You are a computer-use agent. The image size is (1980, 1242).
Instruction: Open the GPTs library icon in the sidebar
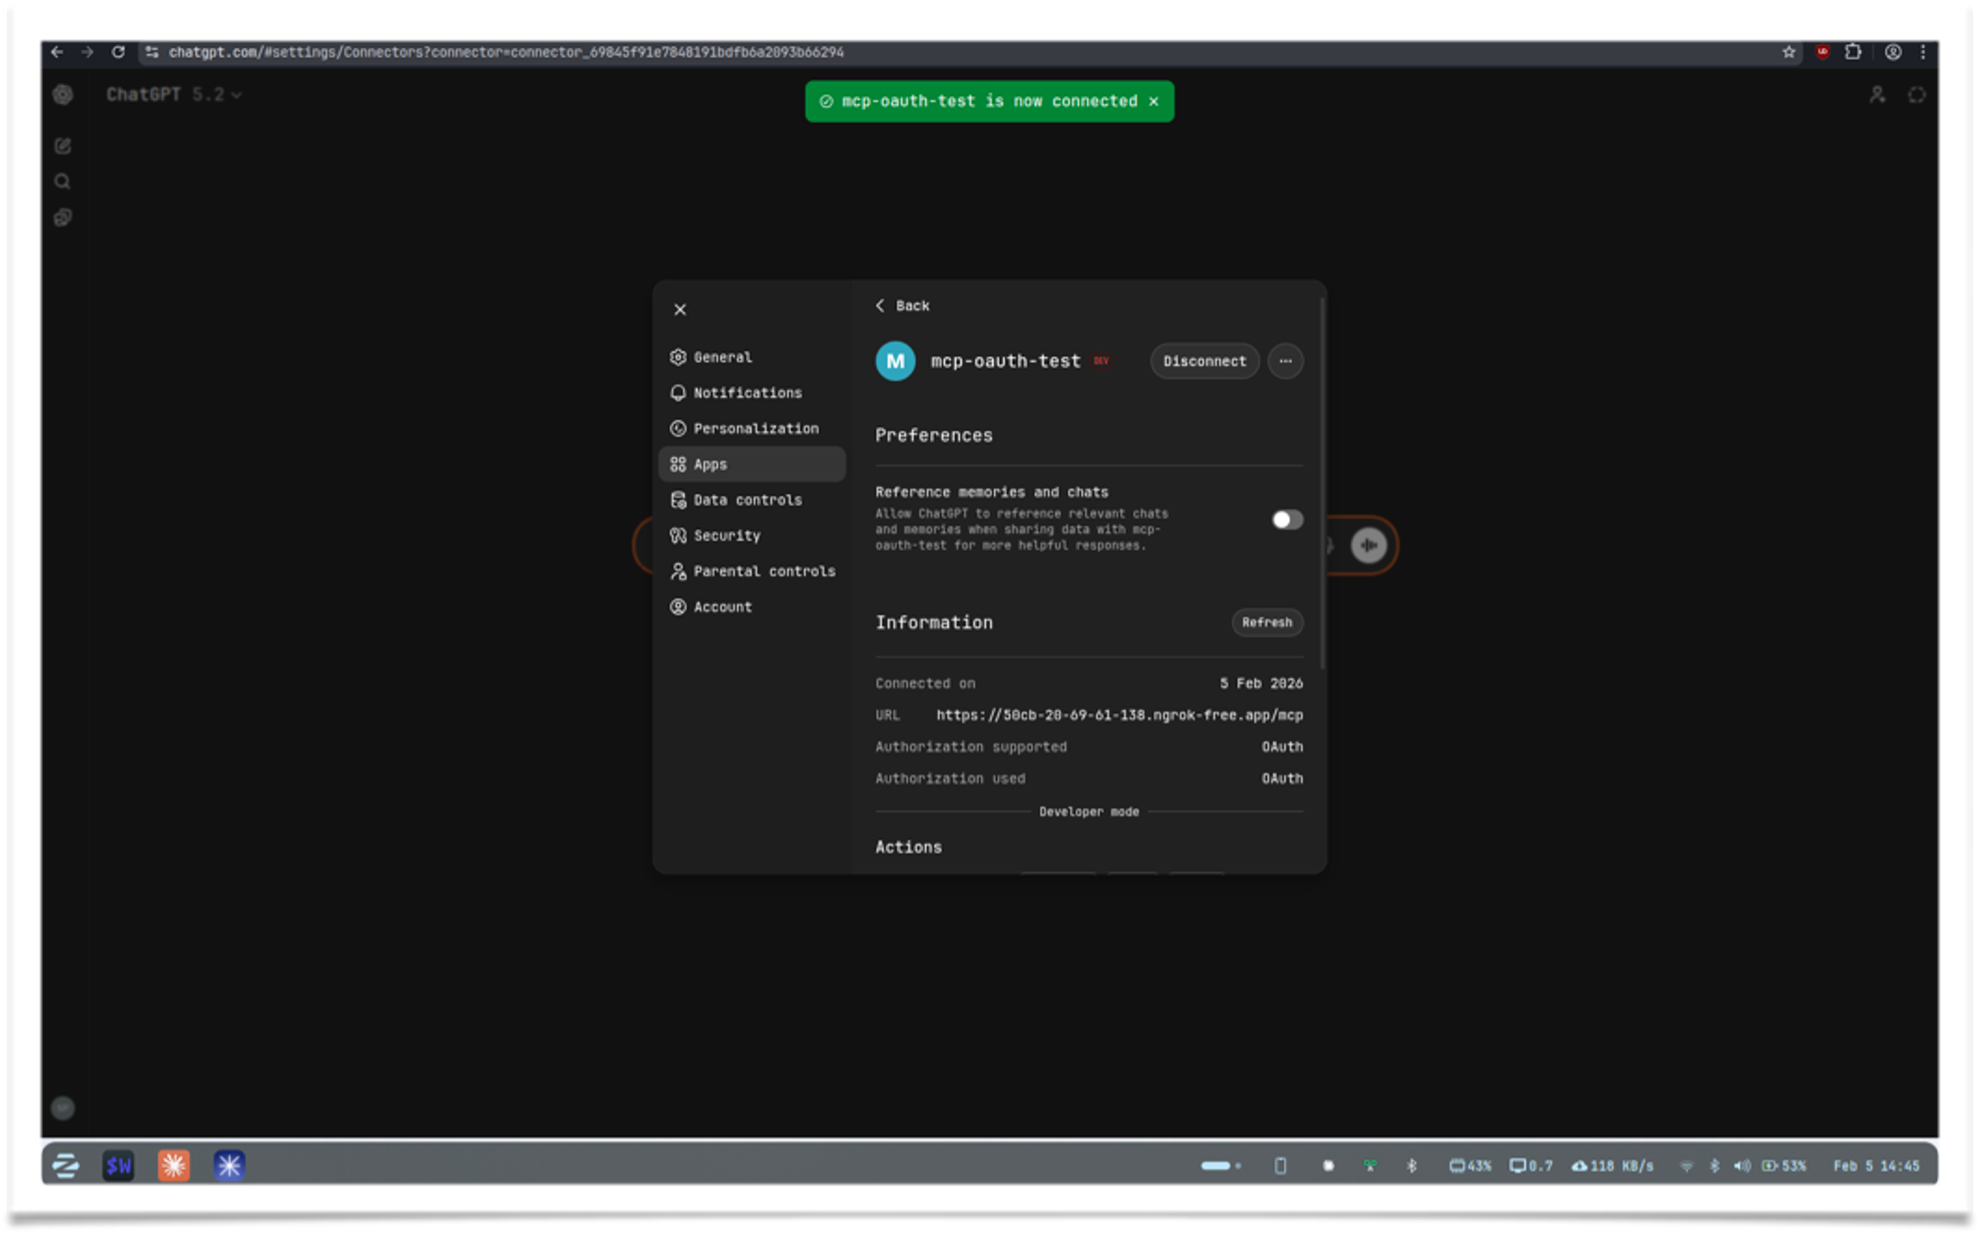click(x=63, y=217)
